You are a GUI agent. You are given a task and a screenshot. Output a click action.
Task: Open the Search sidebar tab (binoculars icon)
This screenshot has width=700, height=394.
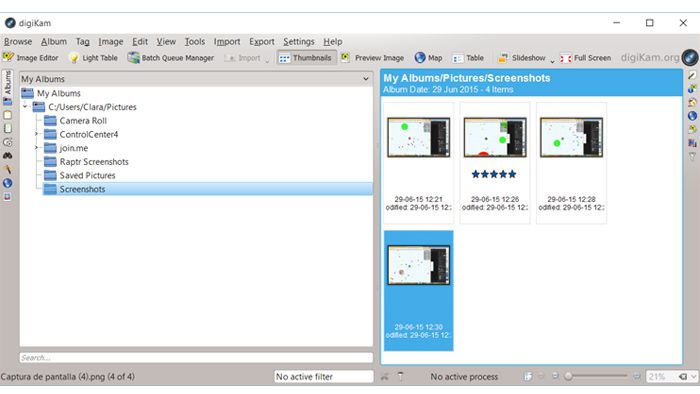[x=8, y=156]
